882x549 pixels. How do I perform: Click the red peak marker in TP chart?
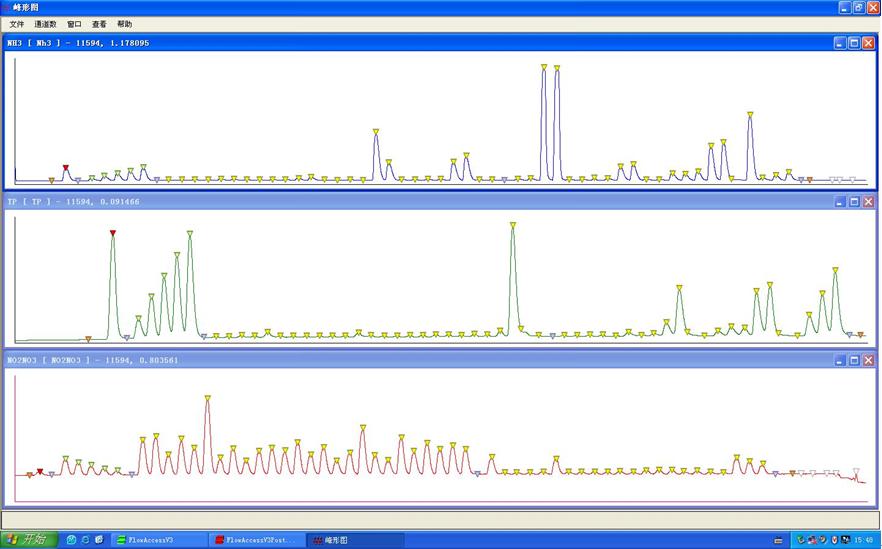pyautogui.click(x=113, y=233)
